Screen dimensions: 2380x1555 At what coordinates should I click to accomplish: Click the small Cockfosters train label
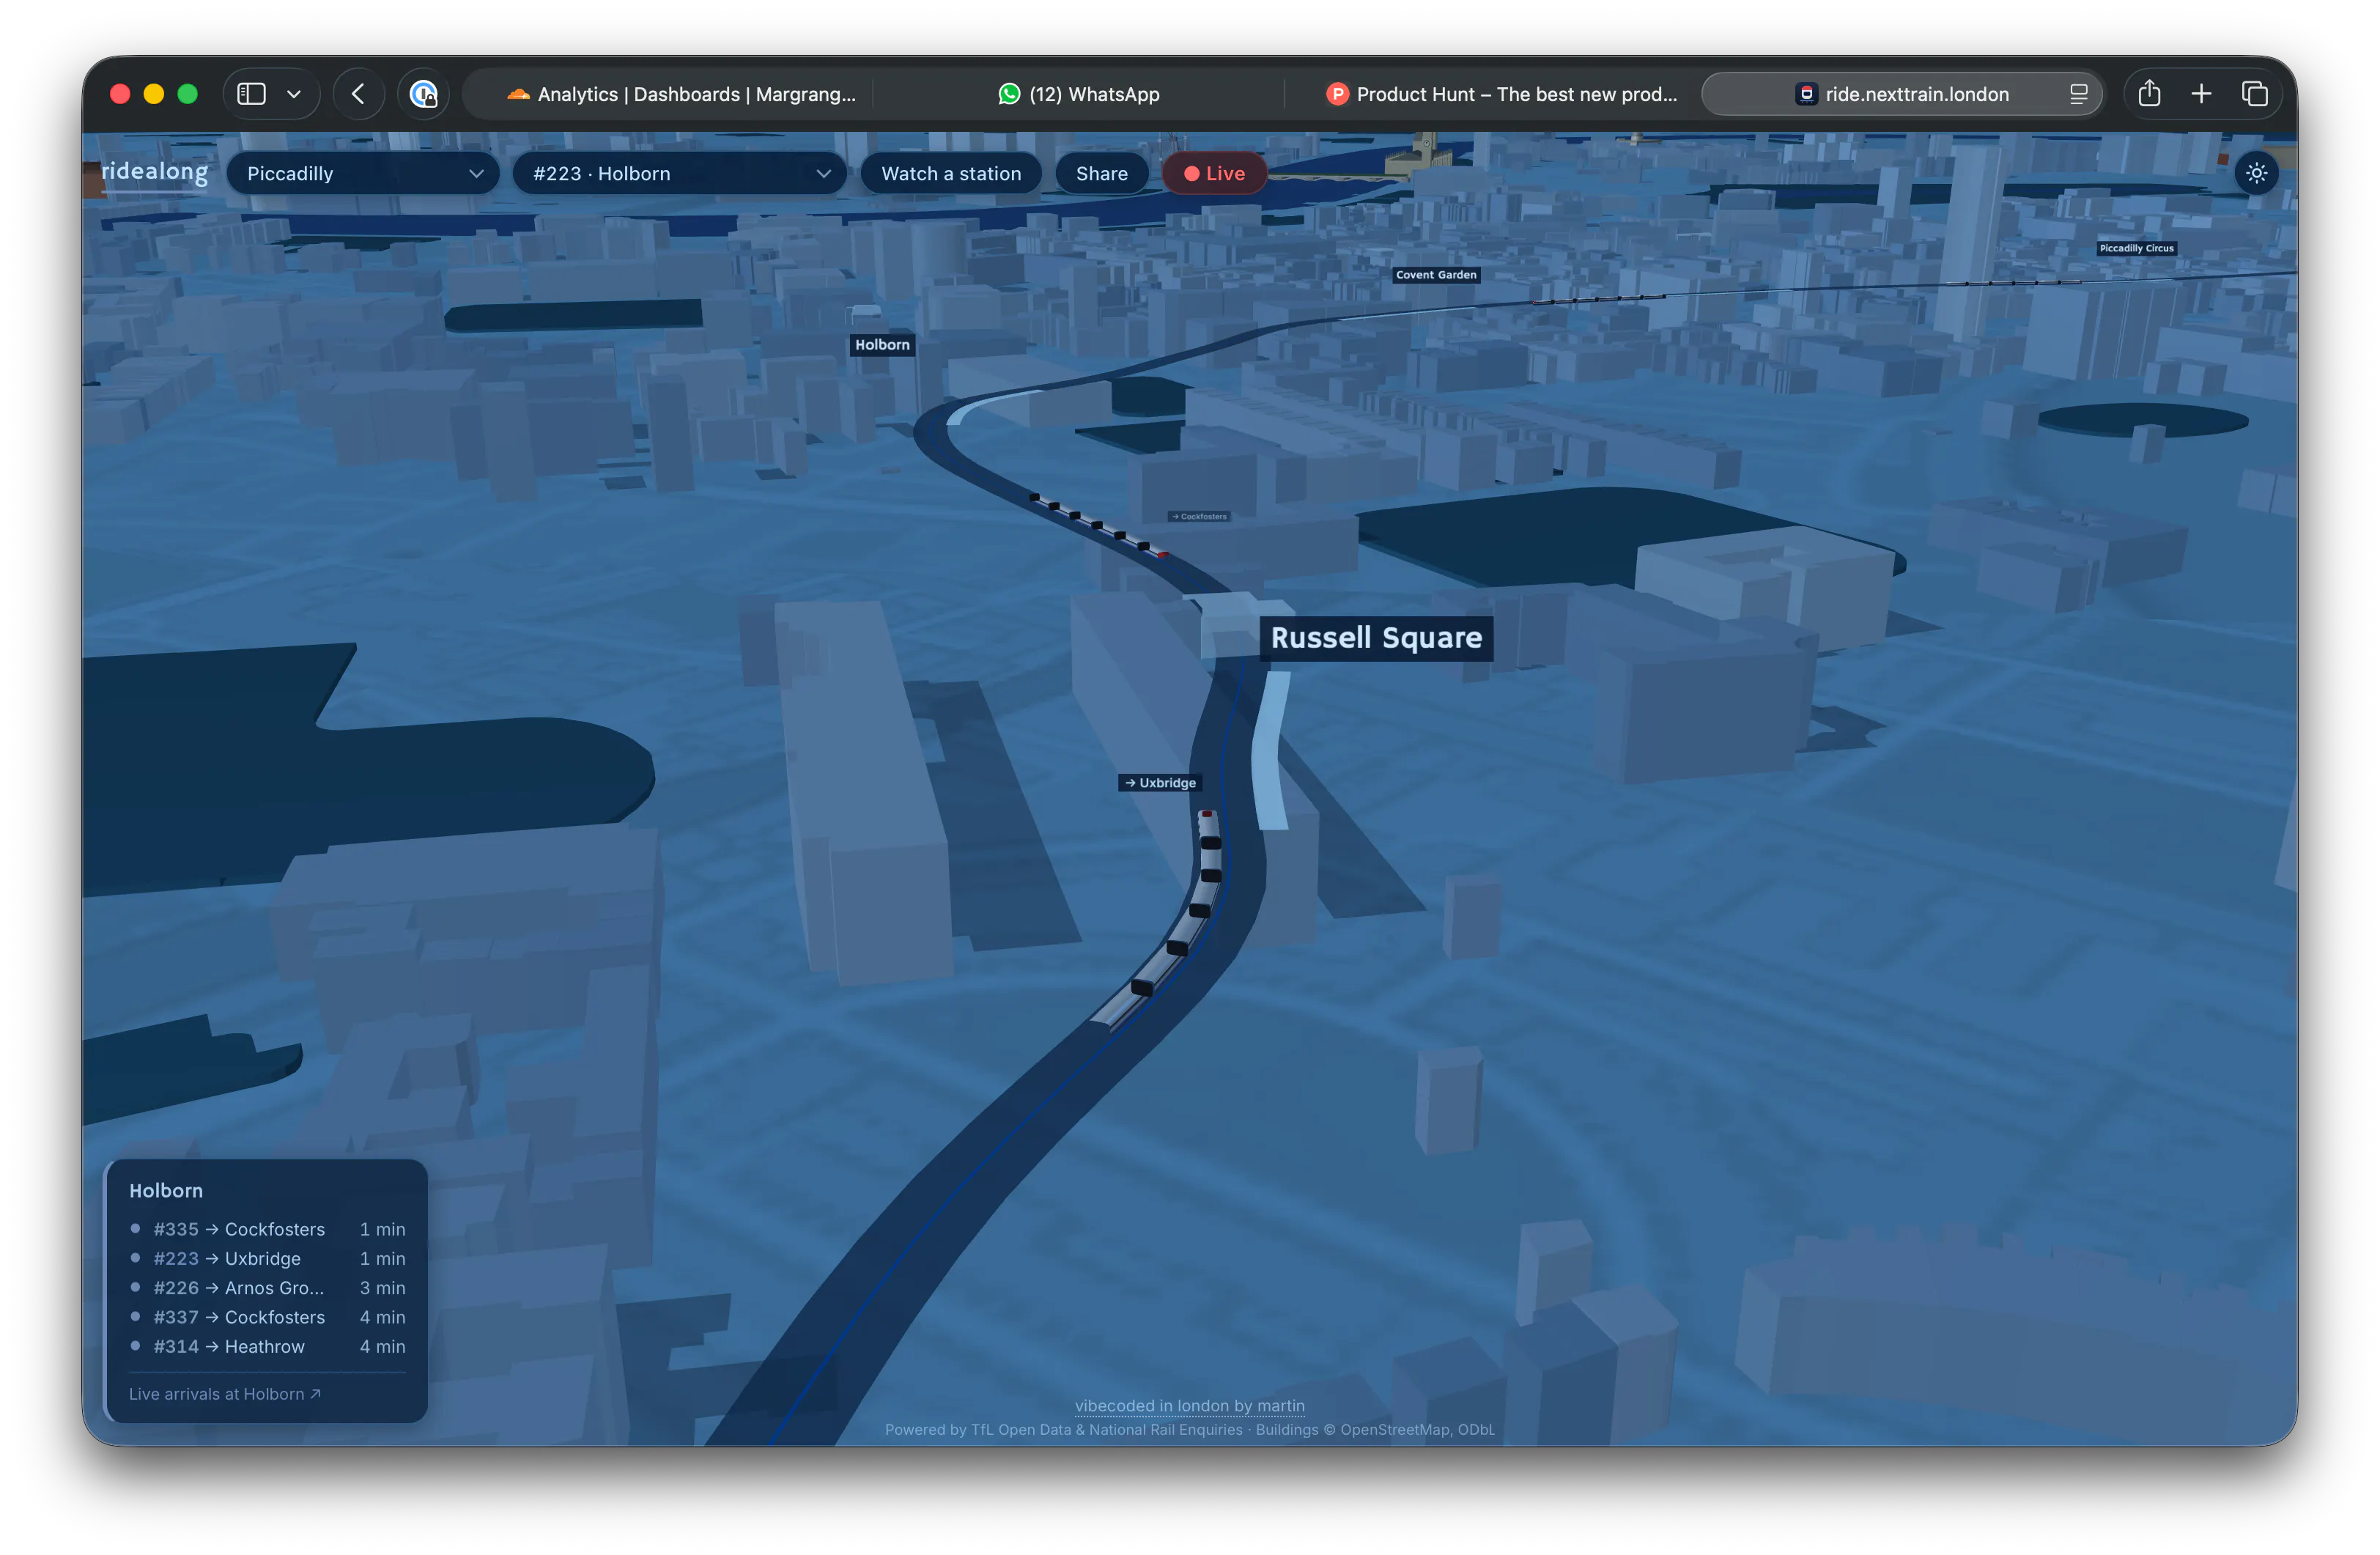(1199, 517)
